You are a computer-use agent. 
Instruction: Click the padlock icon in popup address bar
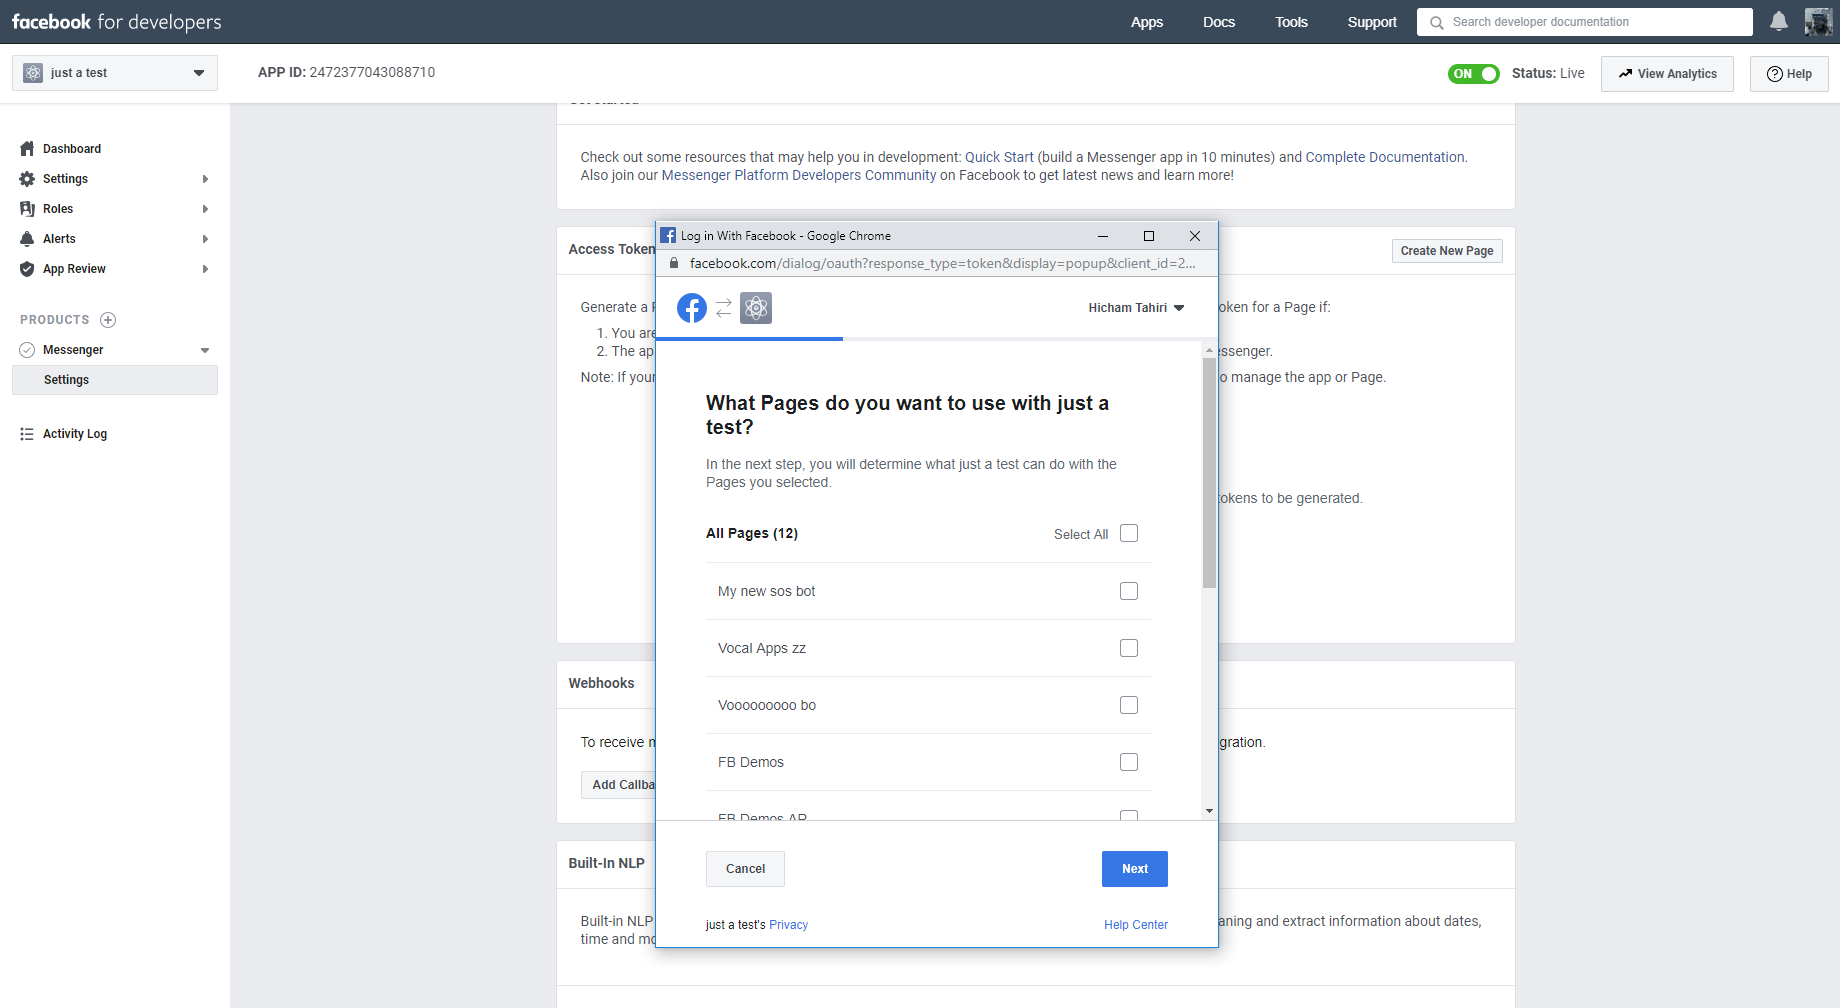pyautogui.click(x=674, y=263)
